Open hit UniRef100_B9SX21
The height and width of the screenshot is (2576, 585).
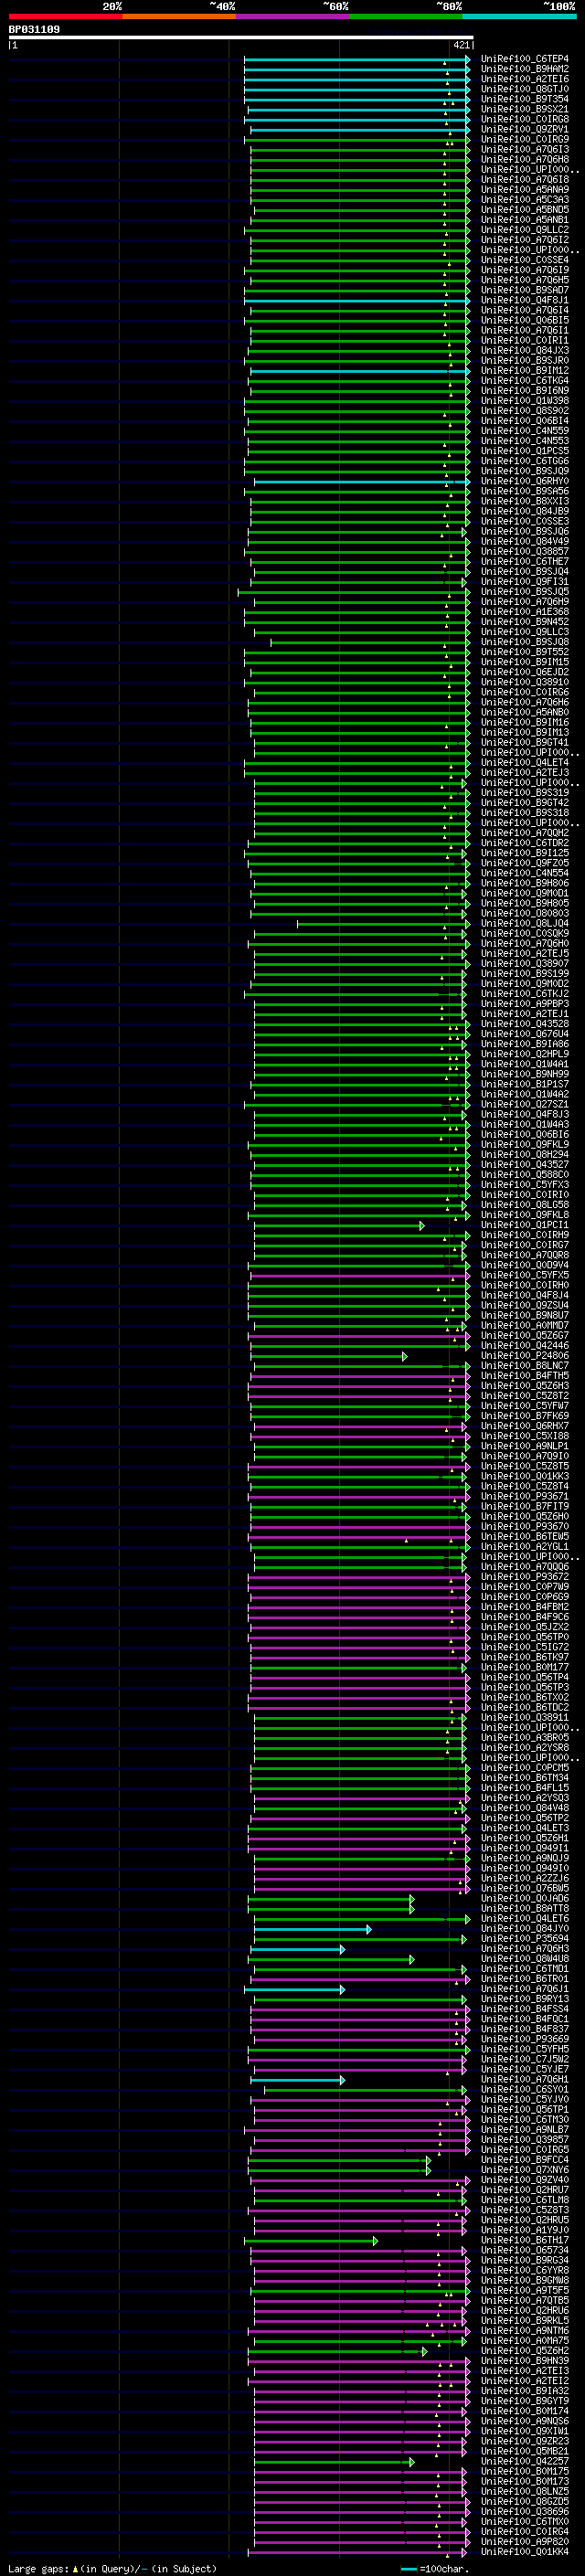coord(524,109)
